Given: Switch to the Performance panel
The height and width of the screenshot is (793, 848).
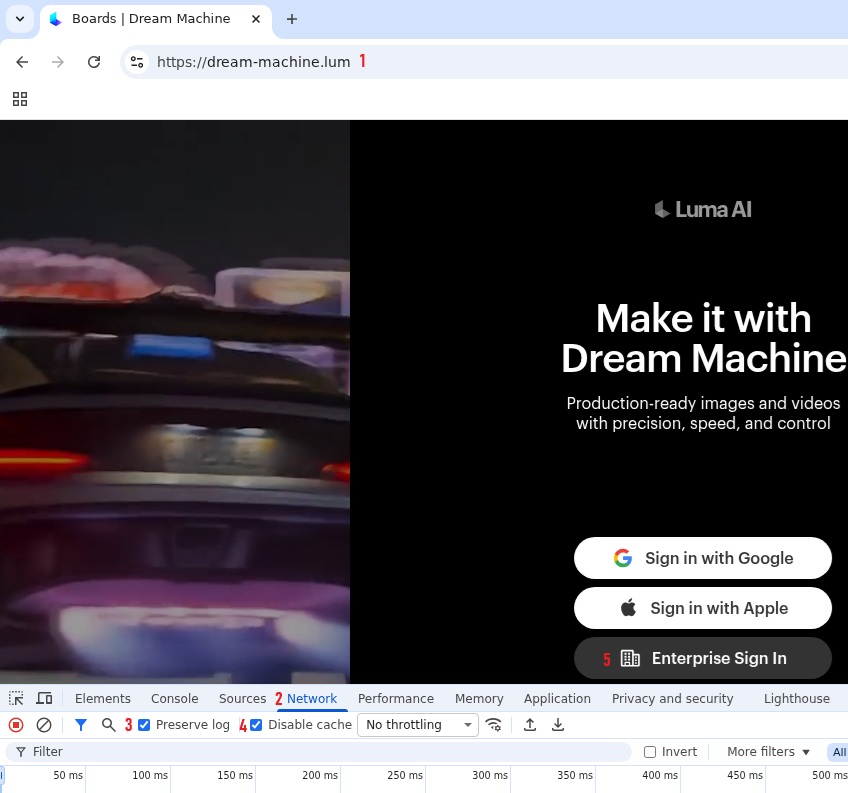Looking at the screenshot, I should [396, 698].
